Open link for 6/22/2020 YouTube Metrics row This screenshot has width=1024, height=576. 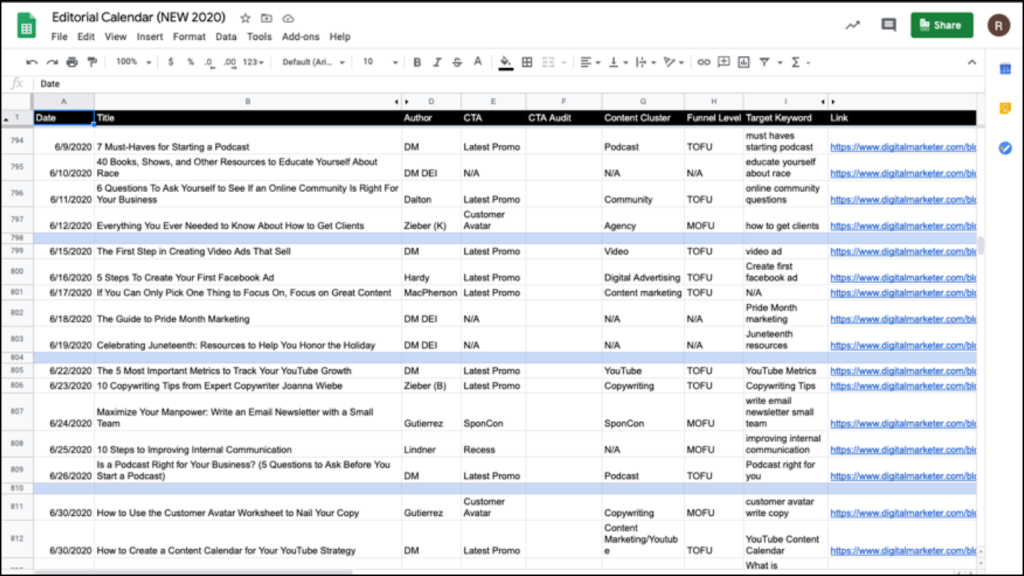pos(903,371)
